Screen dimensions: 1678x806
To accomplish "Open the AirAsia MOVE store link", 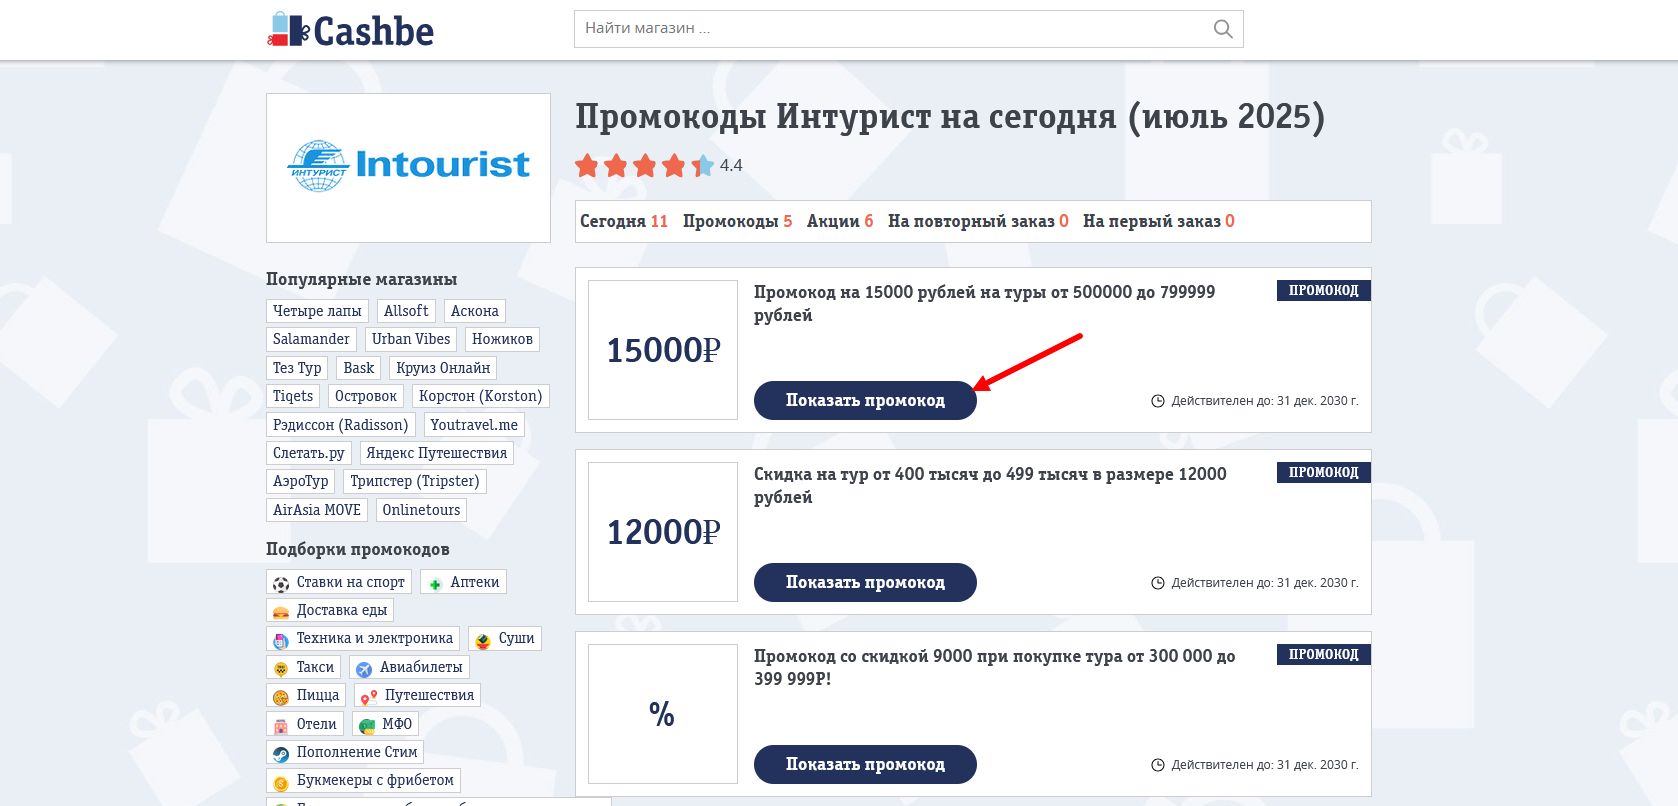I will (317, 510).
